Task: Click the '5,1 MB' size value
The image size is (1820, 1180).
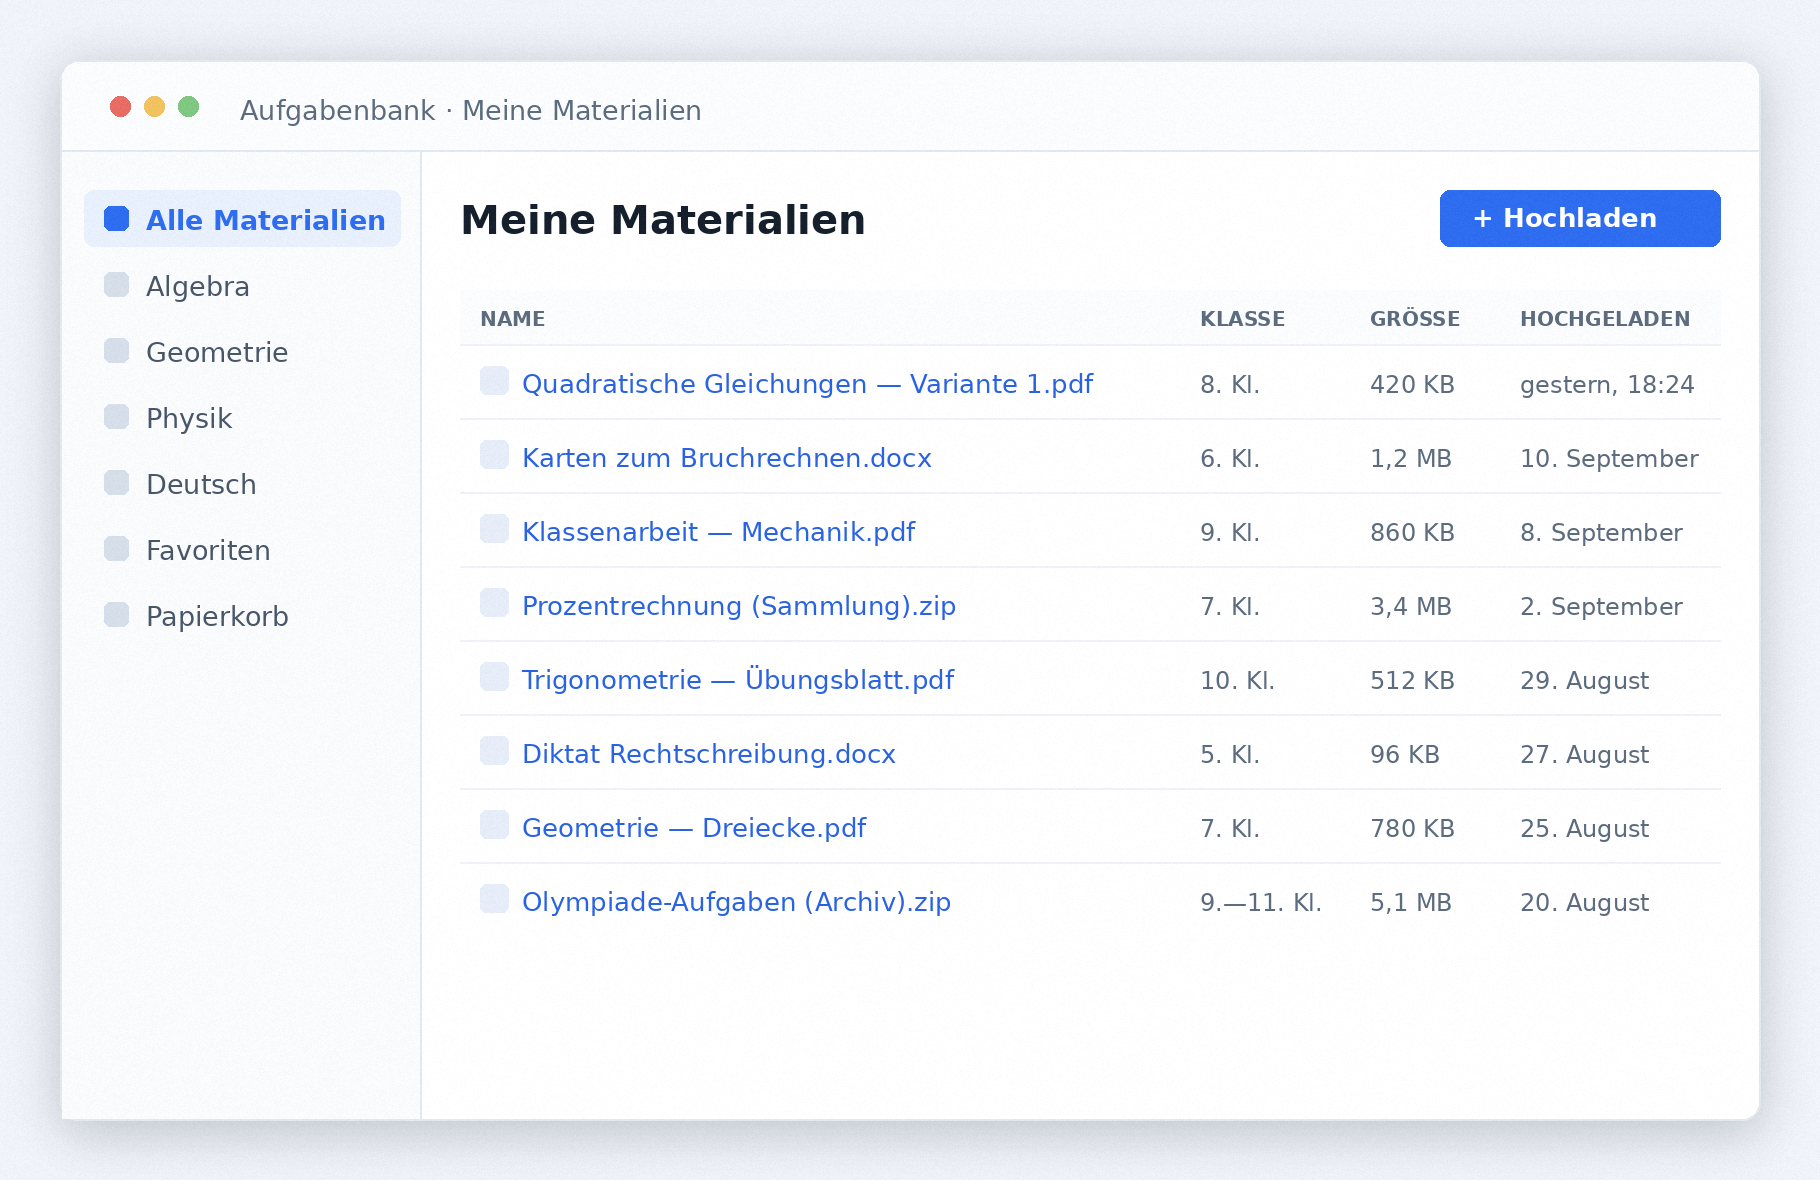Action: [1410, 903]
